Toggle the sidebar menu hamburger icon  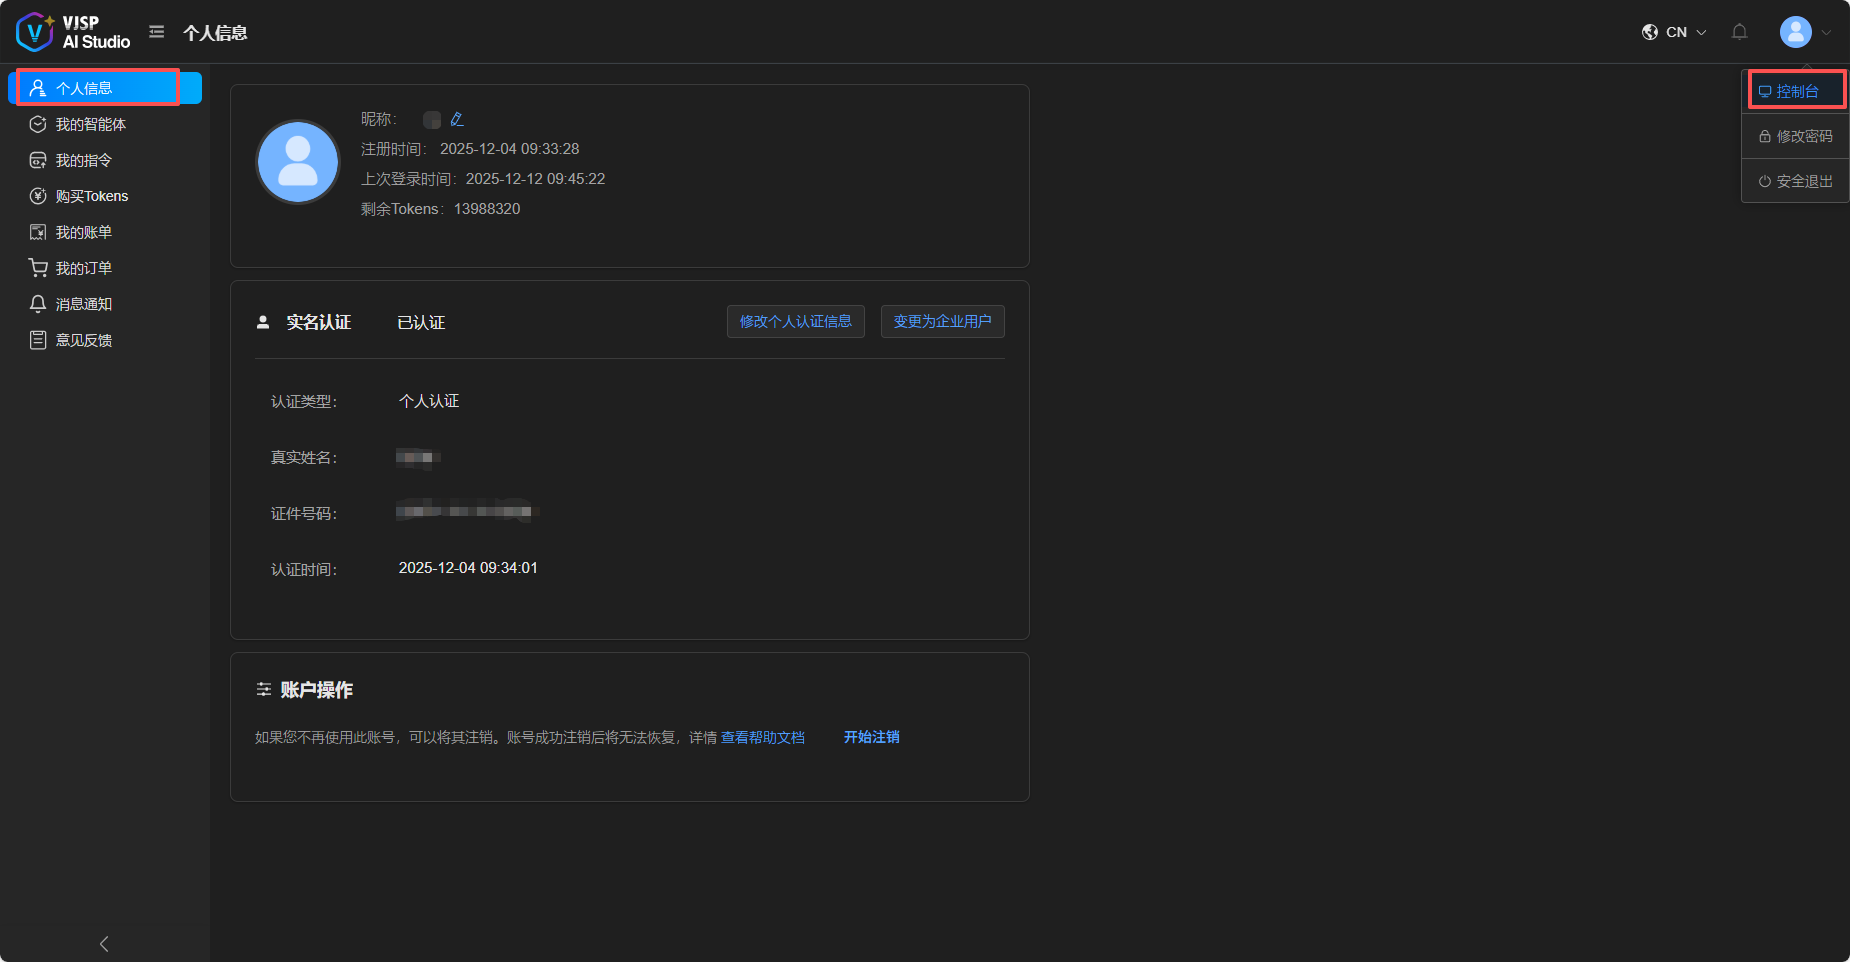coord(157,32)
